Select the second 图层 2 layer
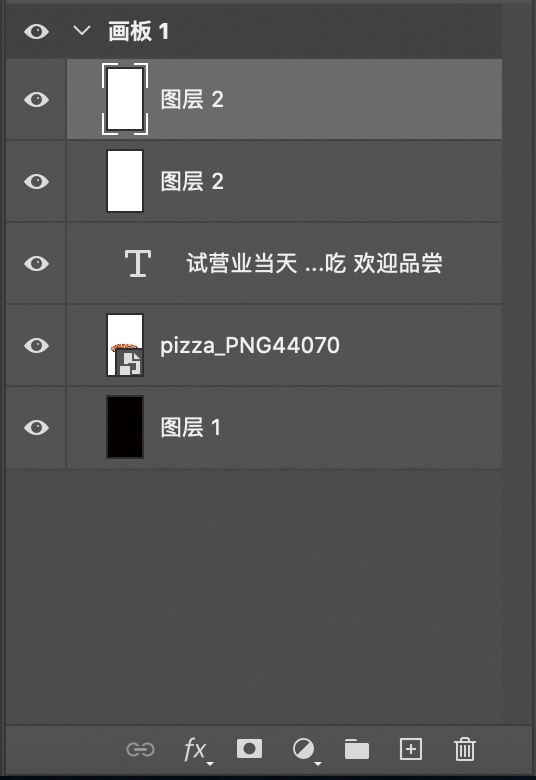This screenshot has width=536, height=780. pyautogui.click(x=284, y=182)
